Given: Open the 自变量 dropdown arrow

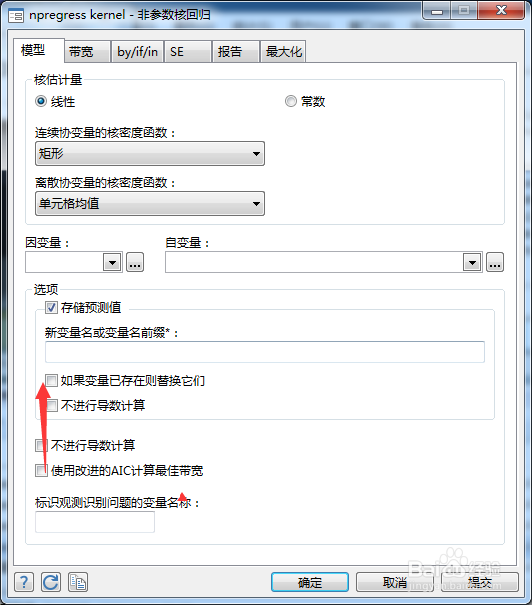Looking at the screenshot, I should coord(472,262).
